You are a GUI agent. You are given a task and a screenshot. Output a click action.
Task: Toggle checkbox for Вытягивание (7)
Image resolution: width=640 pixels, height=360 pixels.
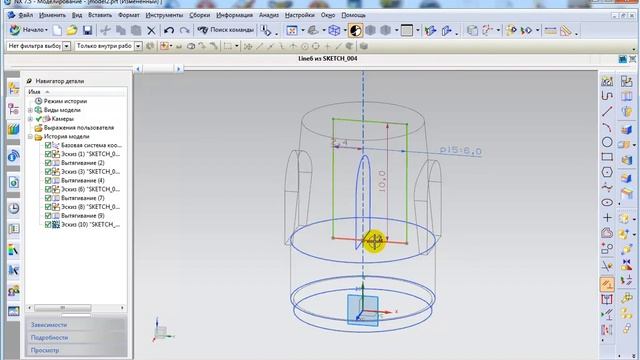pyautogui.click(x=48, y=198)
